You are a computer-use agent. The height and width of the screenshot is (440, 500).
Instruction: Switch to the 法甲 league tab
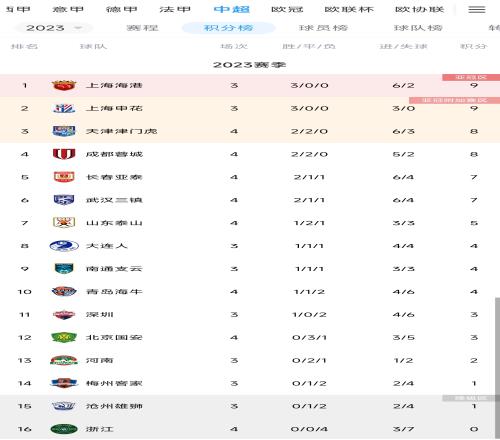pyautogui.click(x=175, y=10)
